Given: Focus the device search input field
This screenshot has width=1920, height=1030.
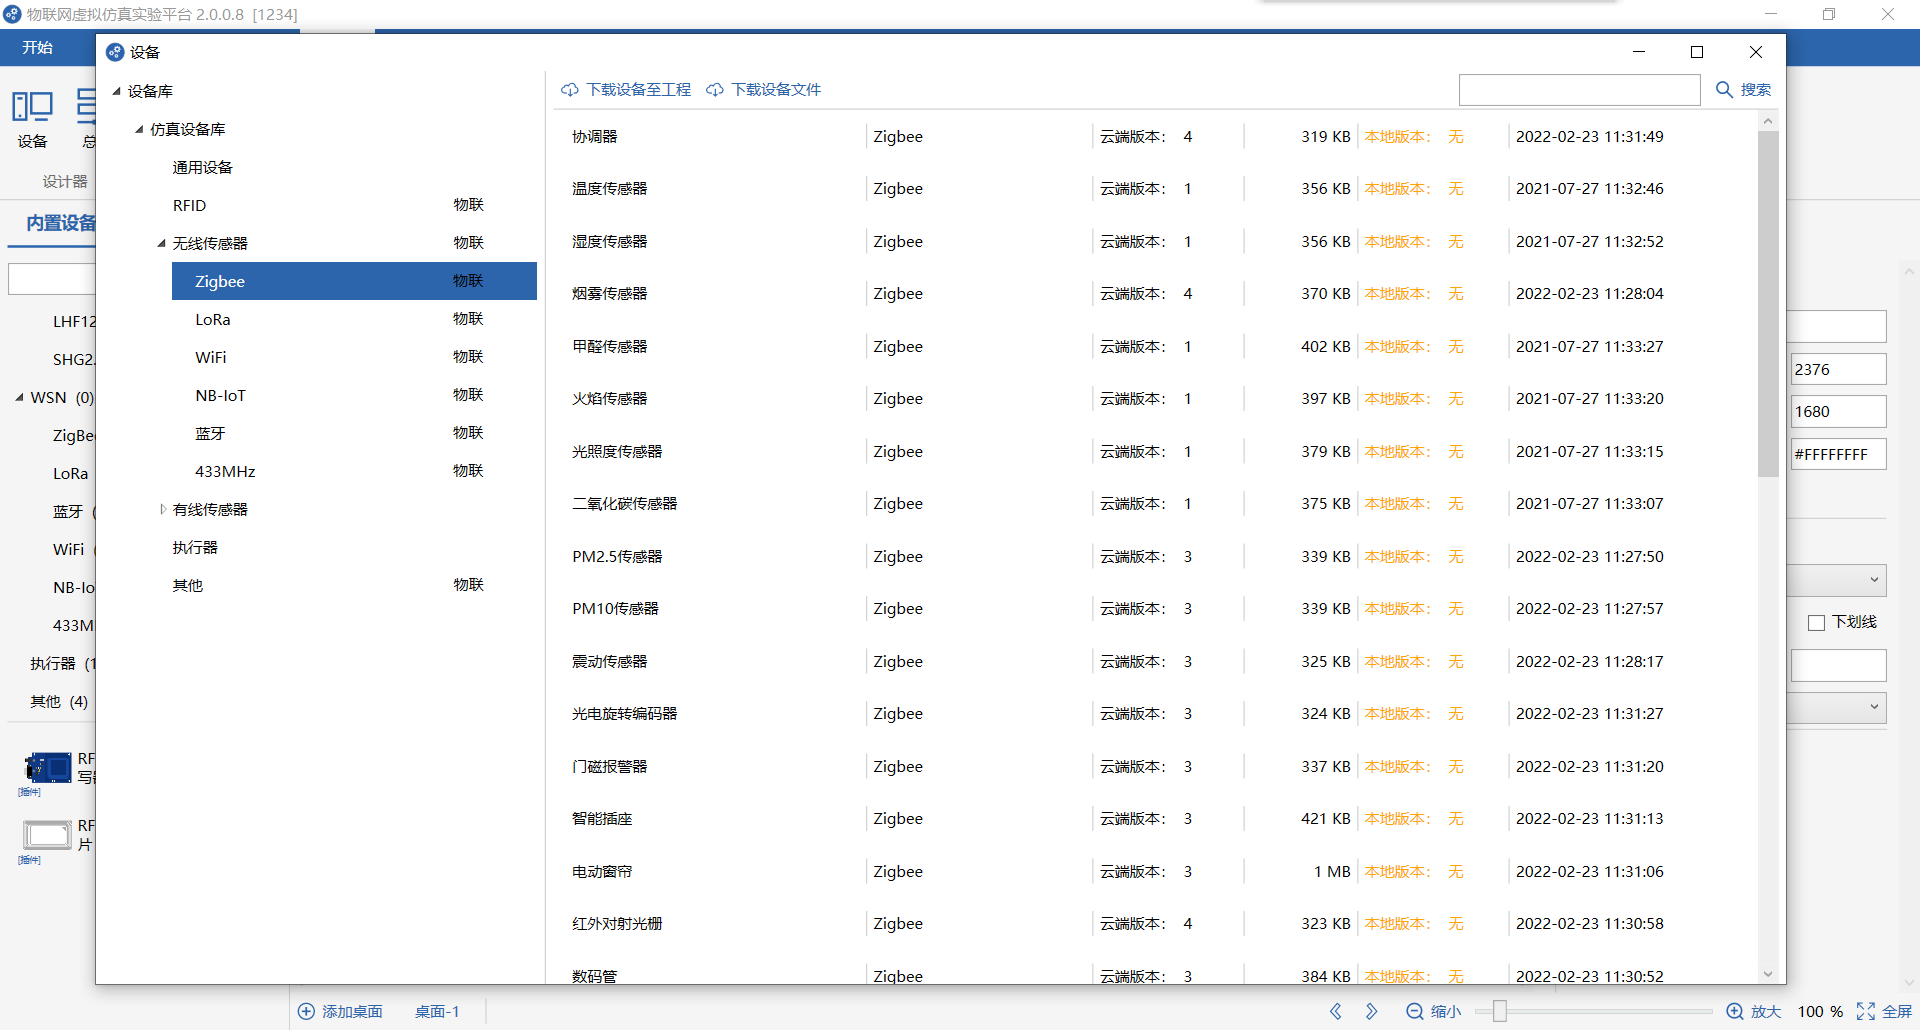Looking at the screenshot, I should pyautogui.click(x=1579, y=90).
